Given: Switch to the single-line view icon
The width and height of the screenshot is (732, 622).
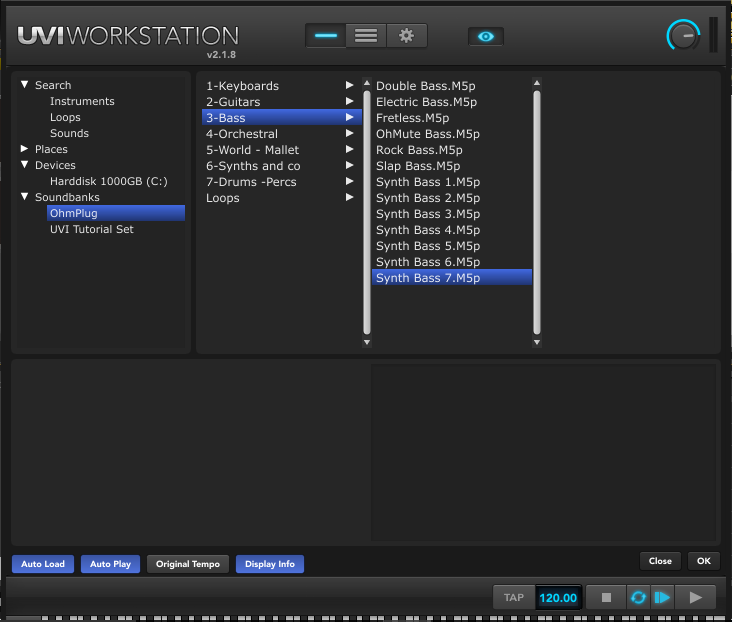Looking at the screenshot, I should (x=326, y=36).
